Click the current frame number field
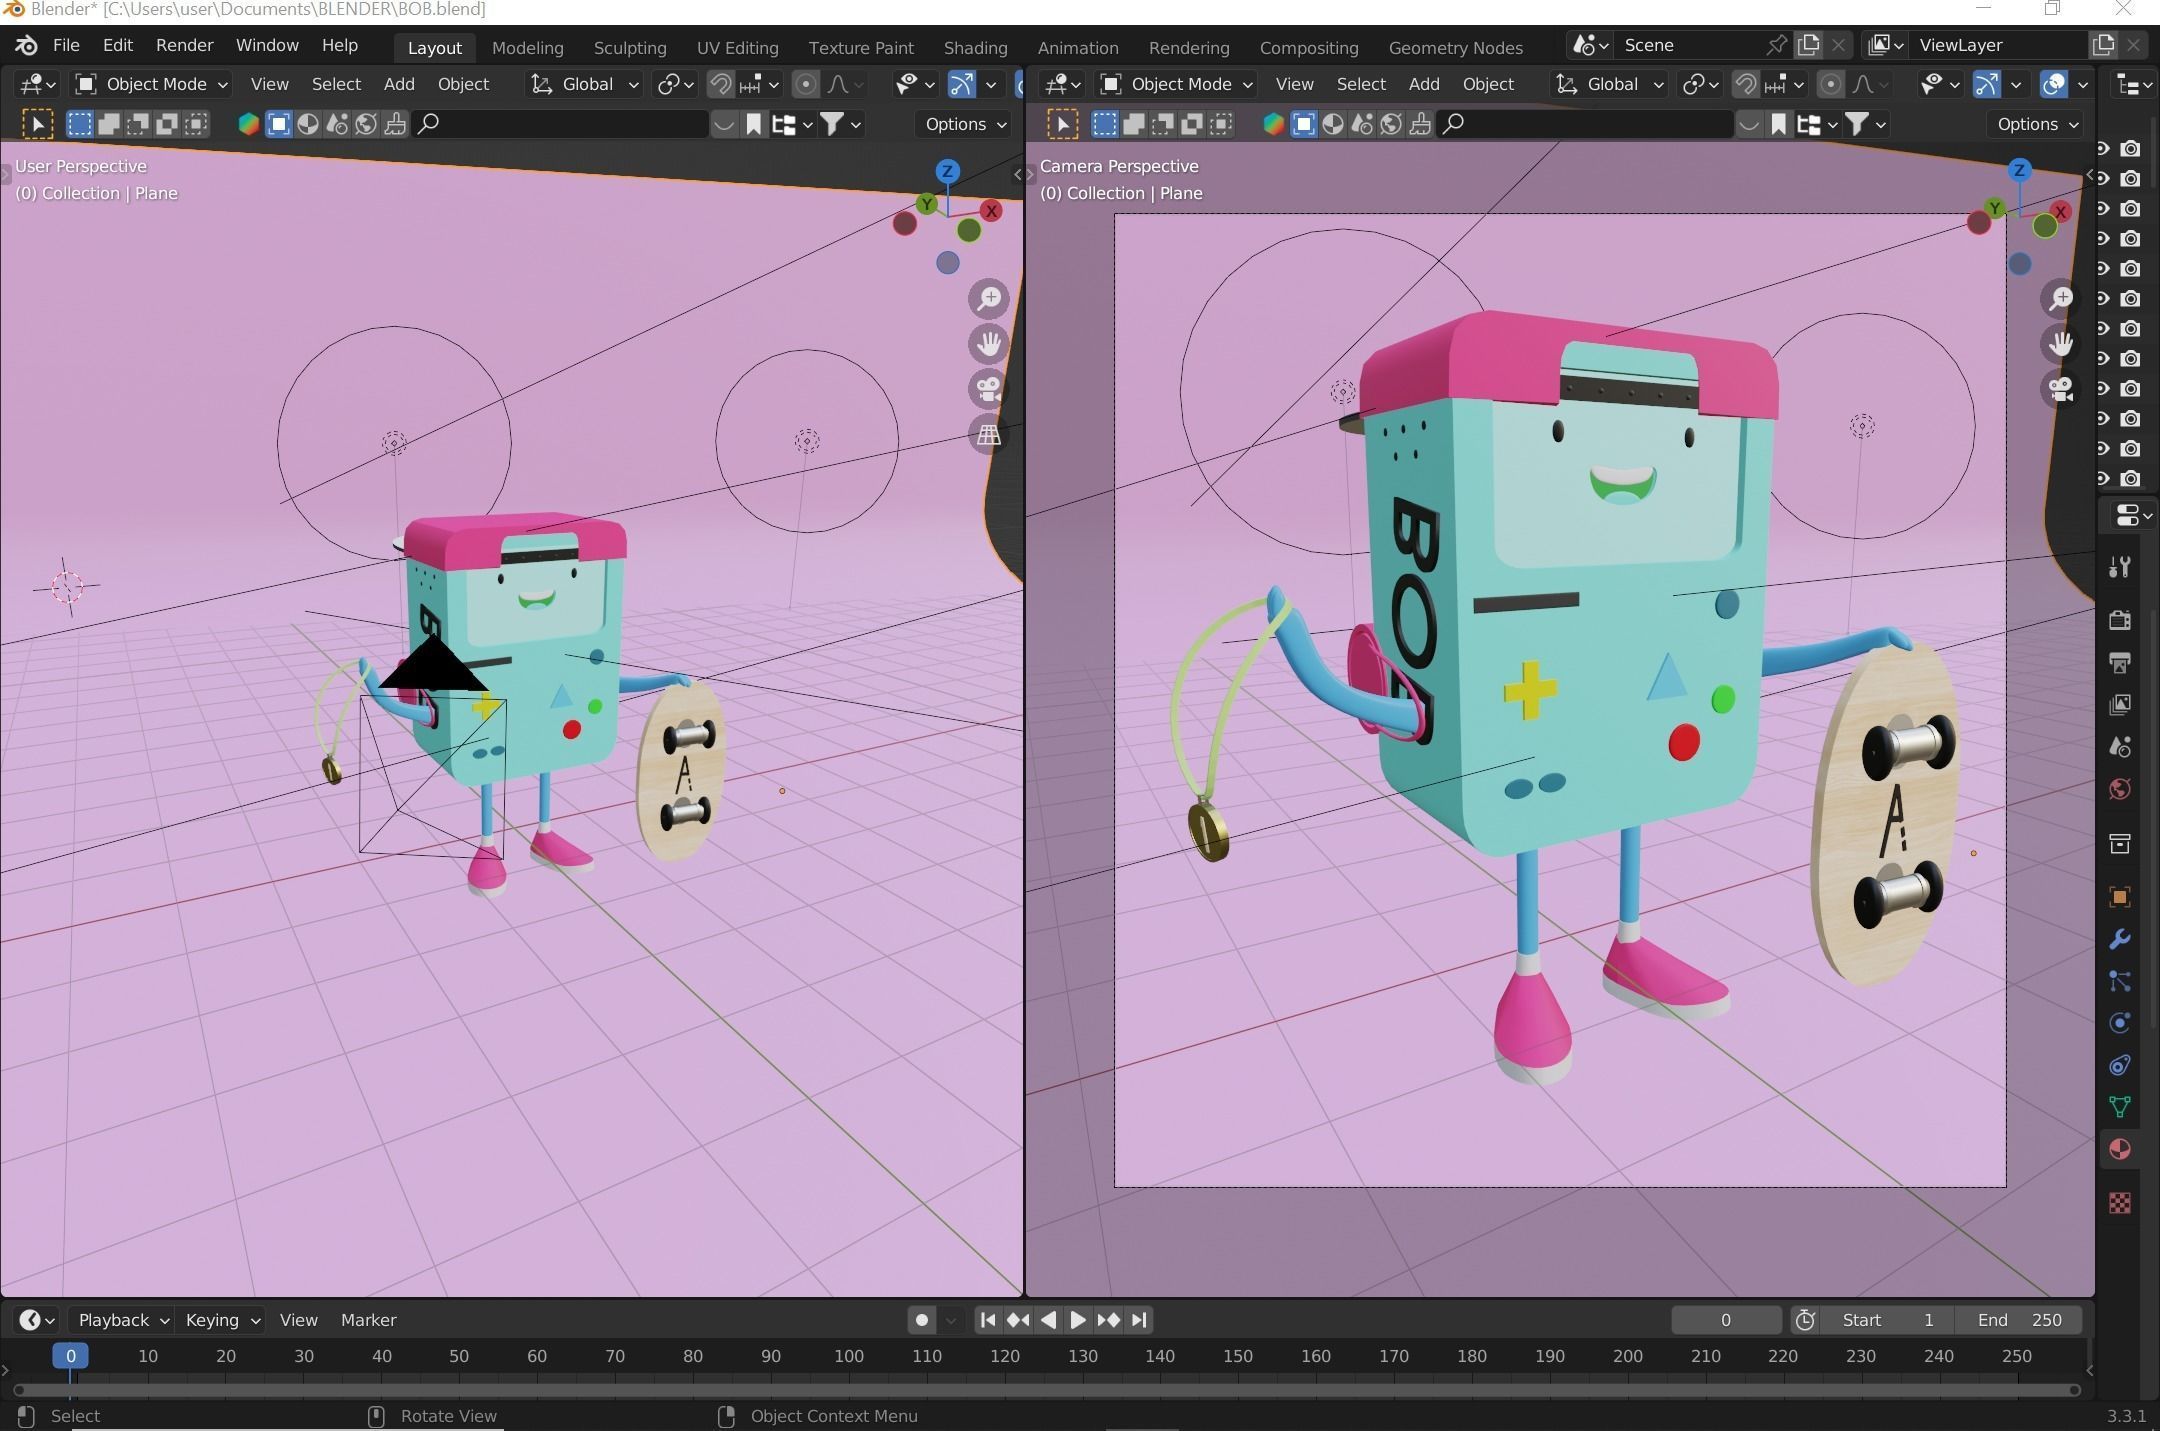This screenshot has width=2160, height=1431. [x=1726, y=1320]
